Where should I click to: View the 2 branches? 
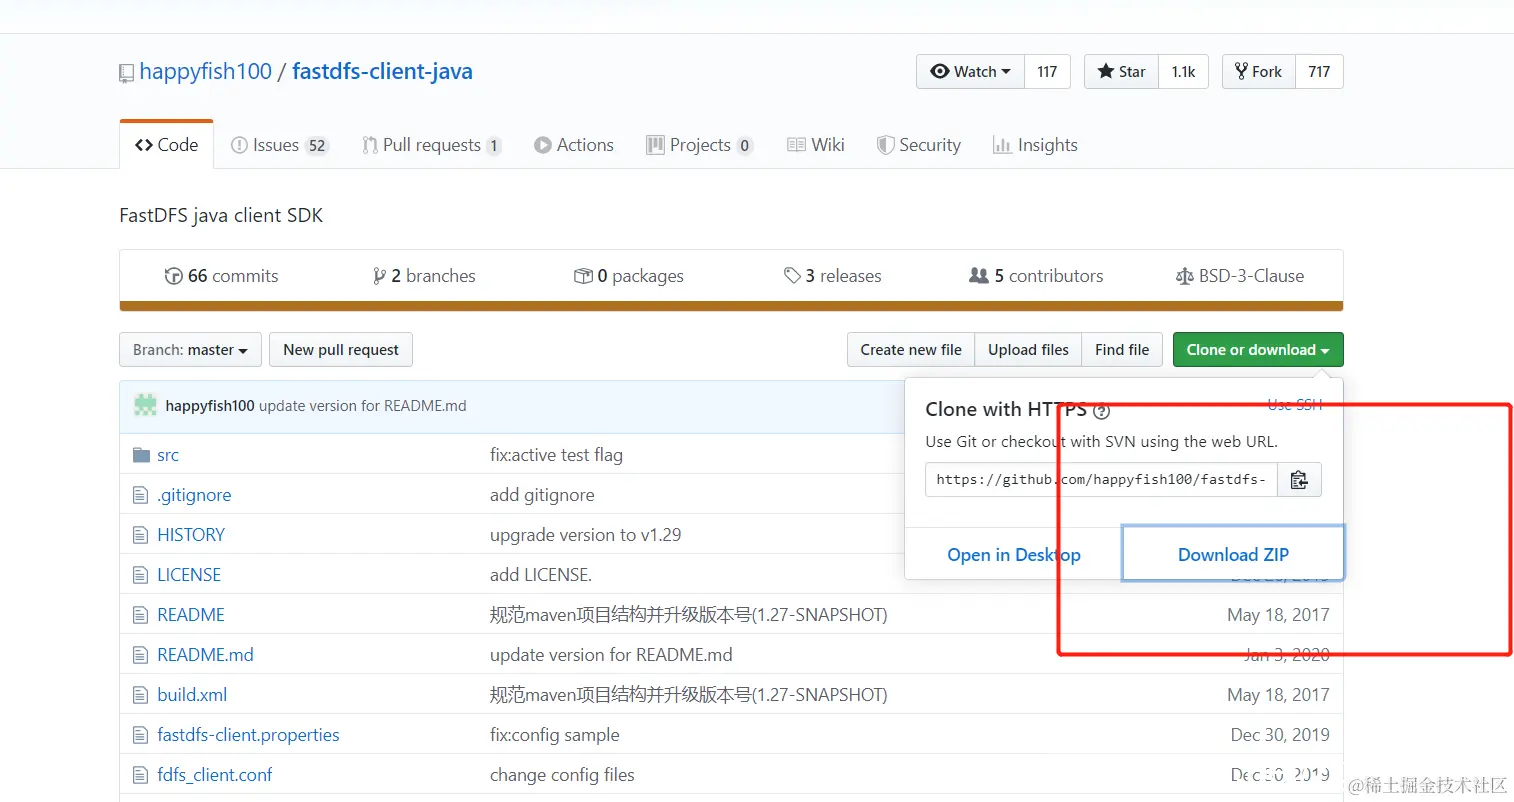424,276
